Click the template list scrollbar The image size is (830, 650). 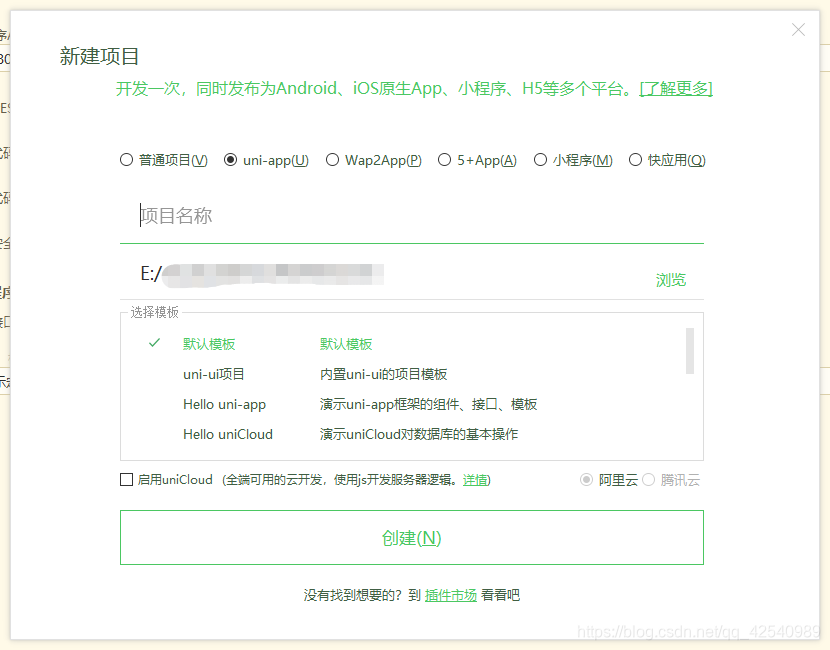[690, 351]
